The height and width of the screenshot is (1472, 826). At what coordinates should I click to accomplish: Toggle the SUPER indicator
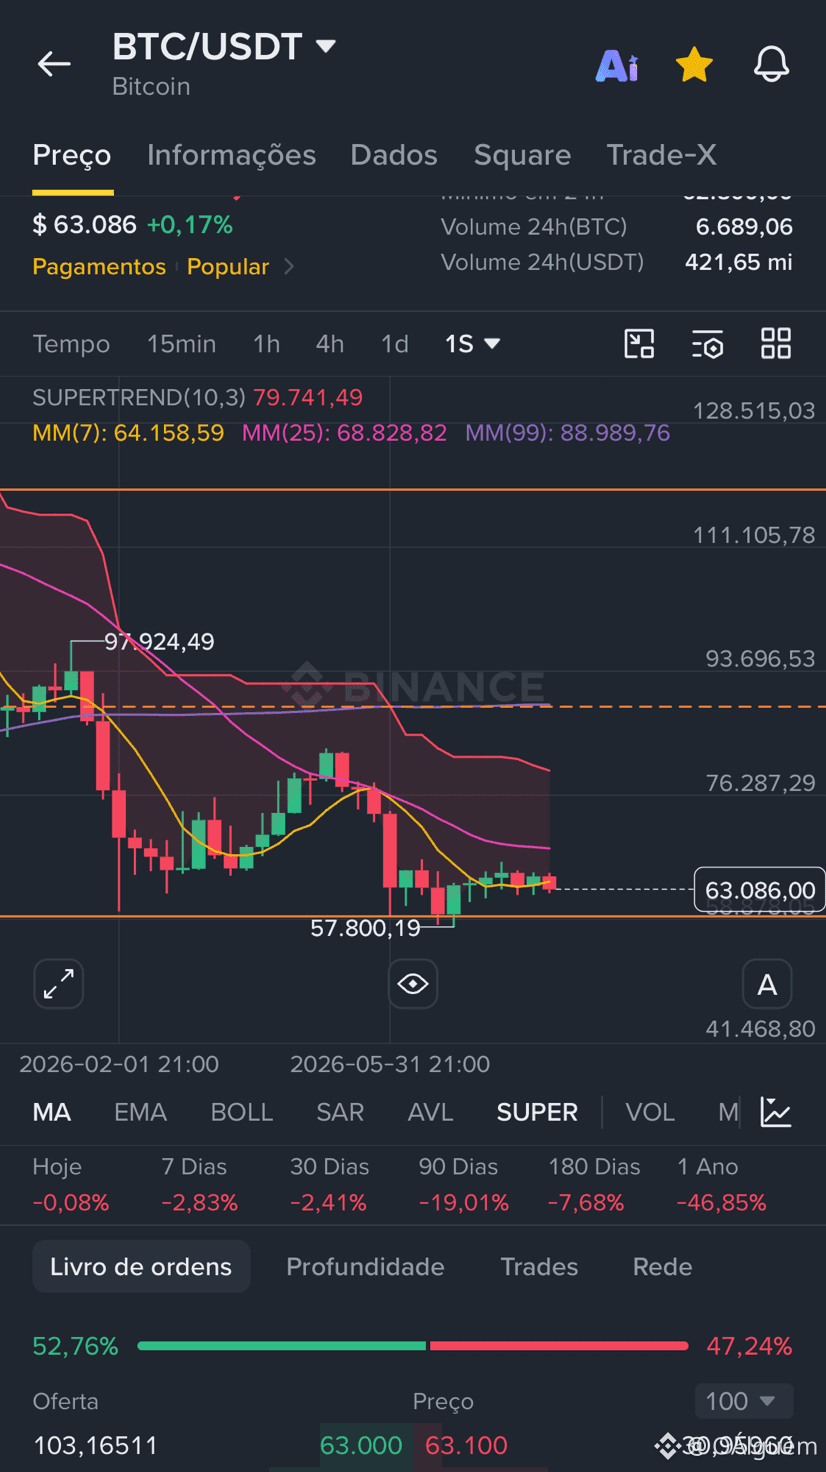pyautogui.click(x=537, y=1112)
